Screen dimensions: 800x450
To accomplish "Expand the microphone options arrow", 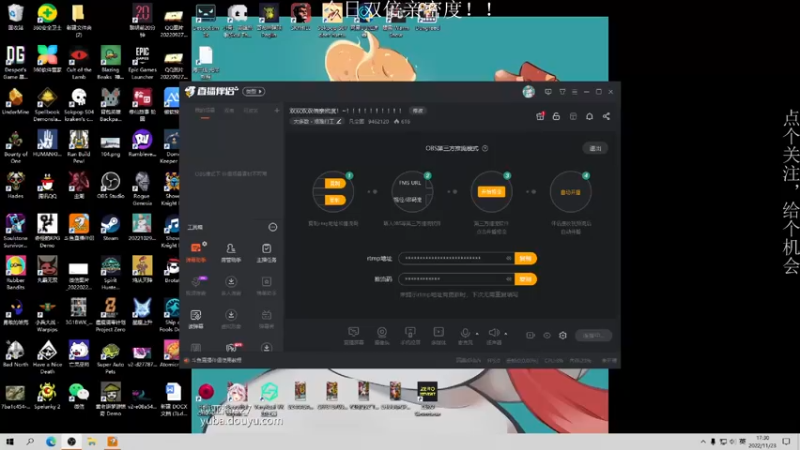I will (x=477, y=334).
